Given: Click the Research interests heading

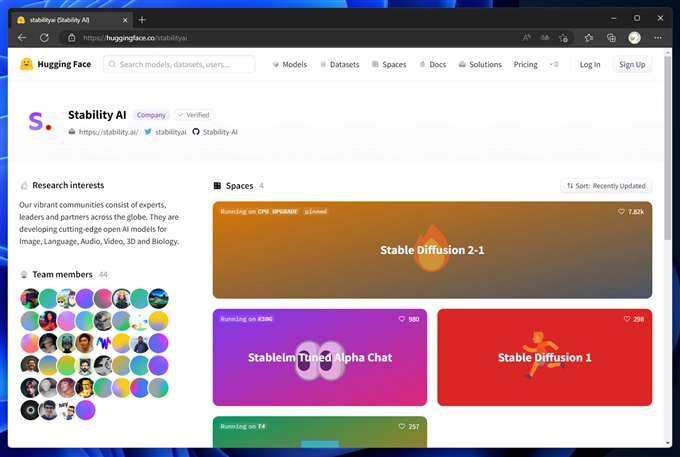Looking at the screenshot, I should (68, 185).
